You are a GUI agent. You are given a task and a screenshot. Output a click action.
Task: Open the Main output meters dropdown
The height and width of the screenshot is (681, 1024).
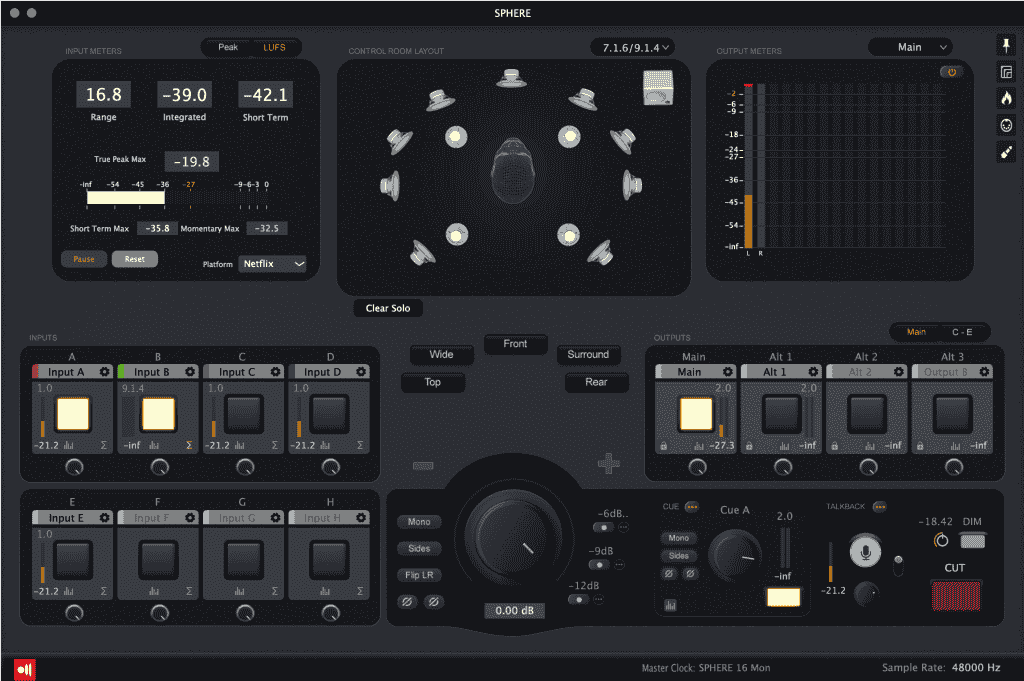click(910, 46)
